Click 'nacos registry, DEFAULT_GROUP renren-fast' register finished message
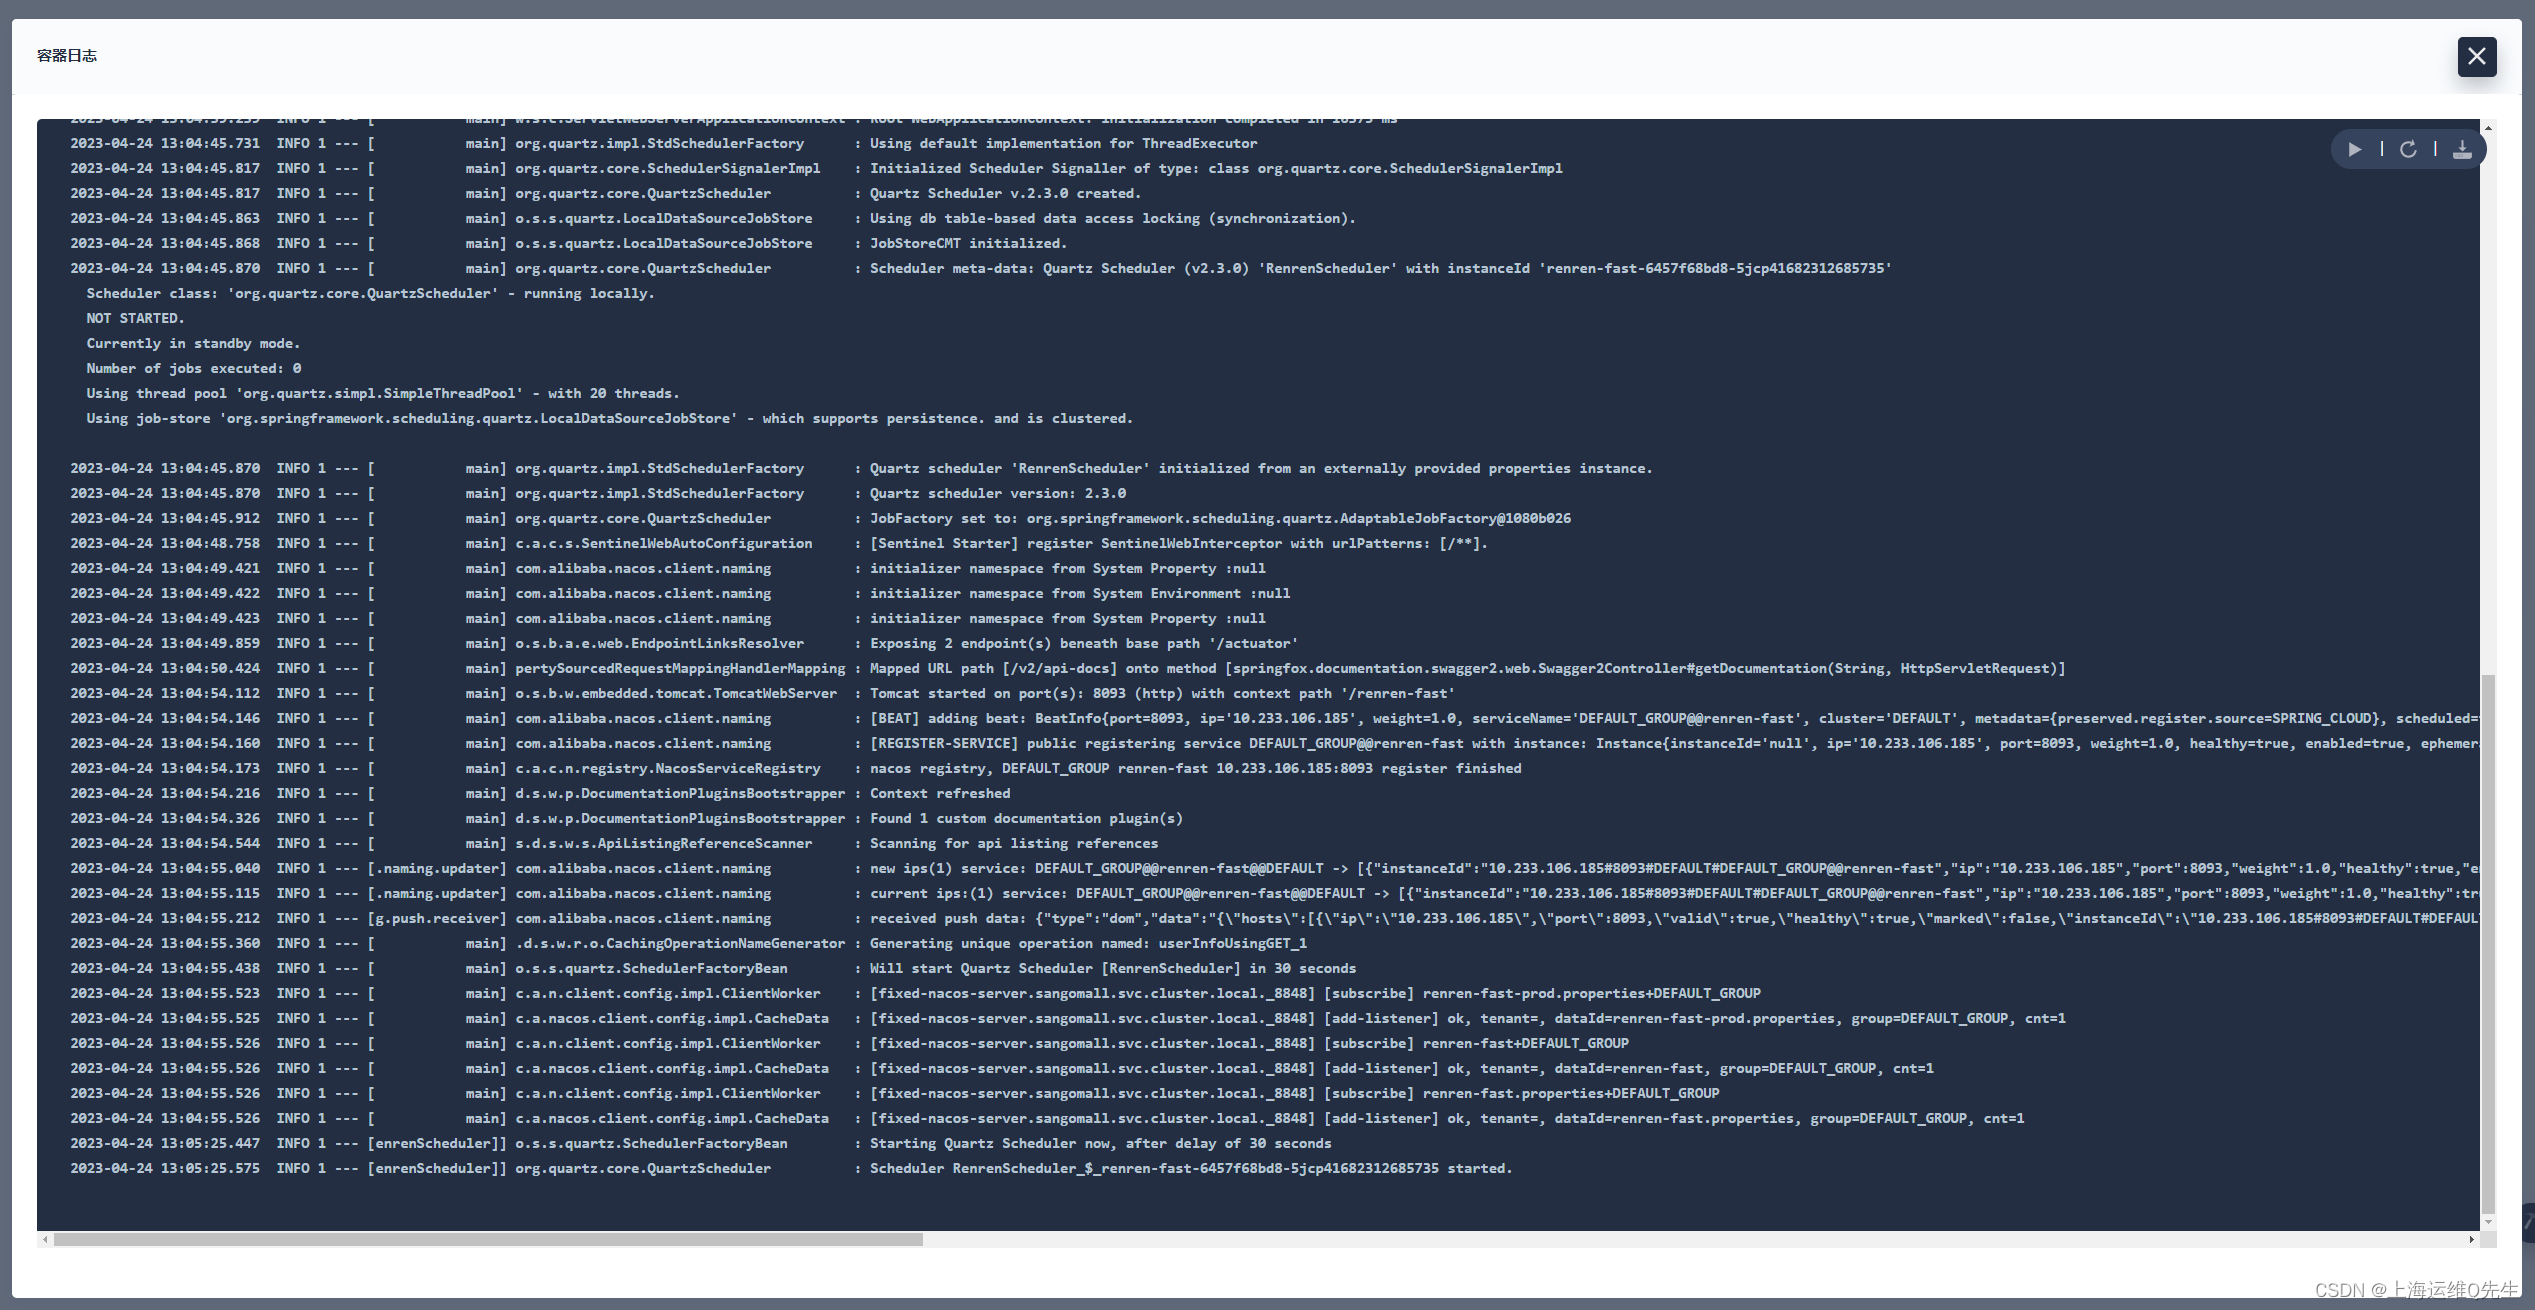Screen dimensions: 2535x1310 [x=1195, y=768]
